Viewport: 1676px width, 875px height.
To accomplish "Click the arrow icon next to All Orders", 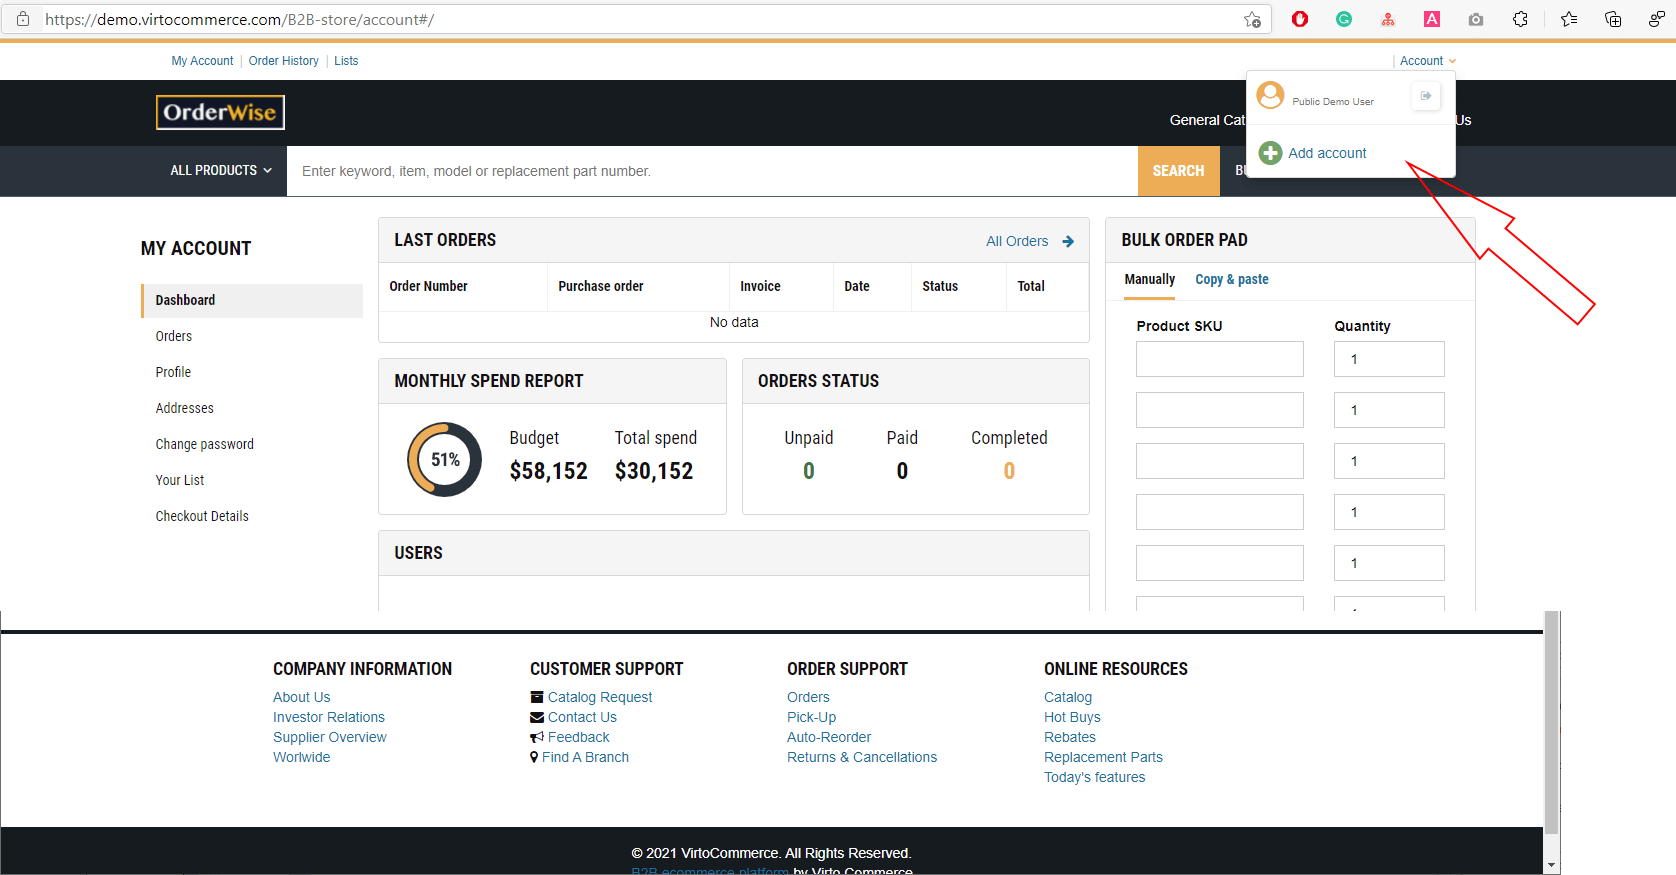I will 1068,241.
